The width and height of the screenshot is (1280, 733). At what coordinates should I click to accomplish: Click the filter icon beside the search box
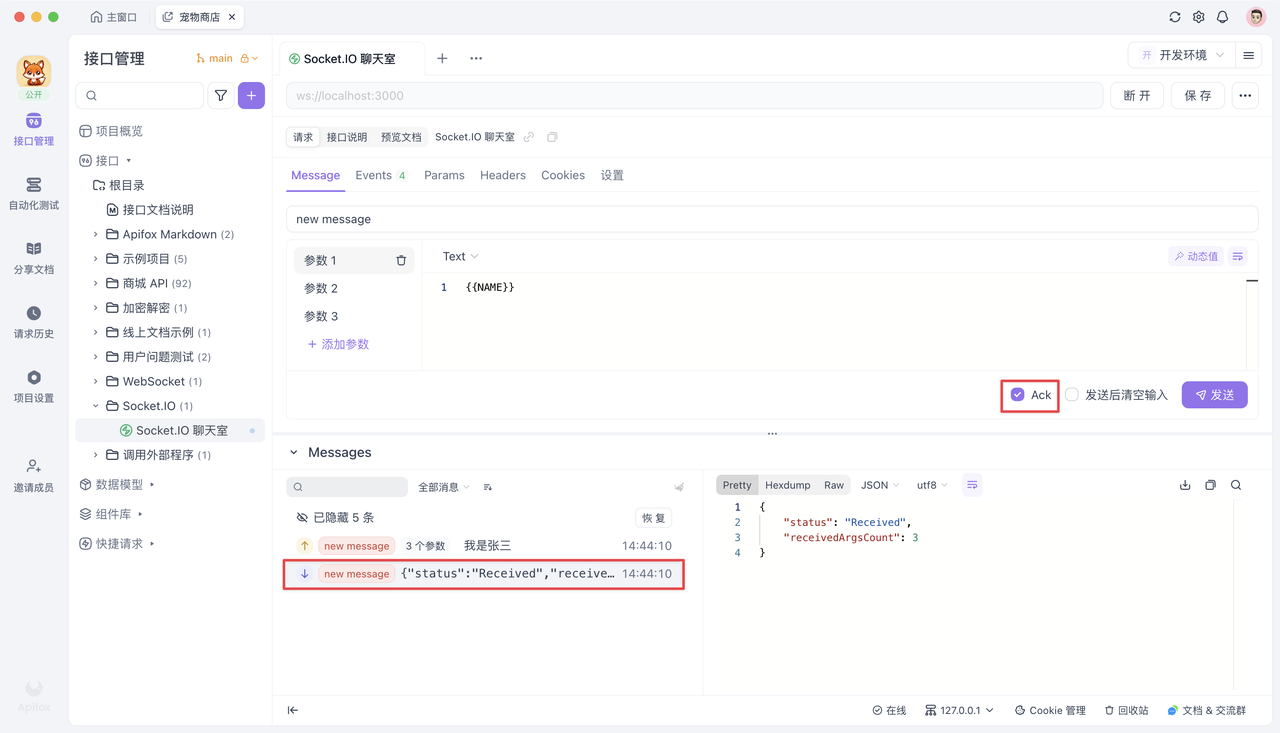click(221, 96)
